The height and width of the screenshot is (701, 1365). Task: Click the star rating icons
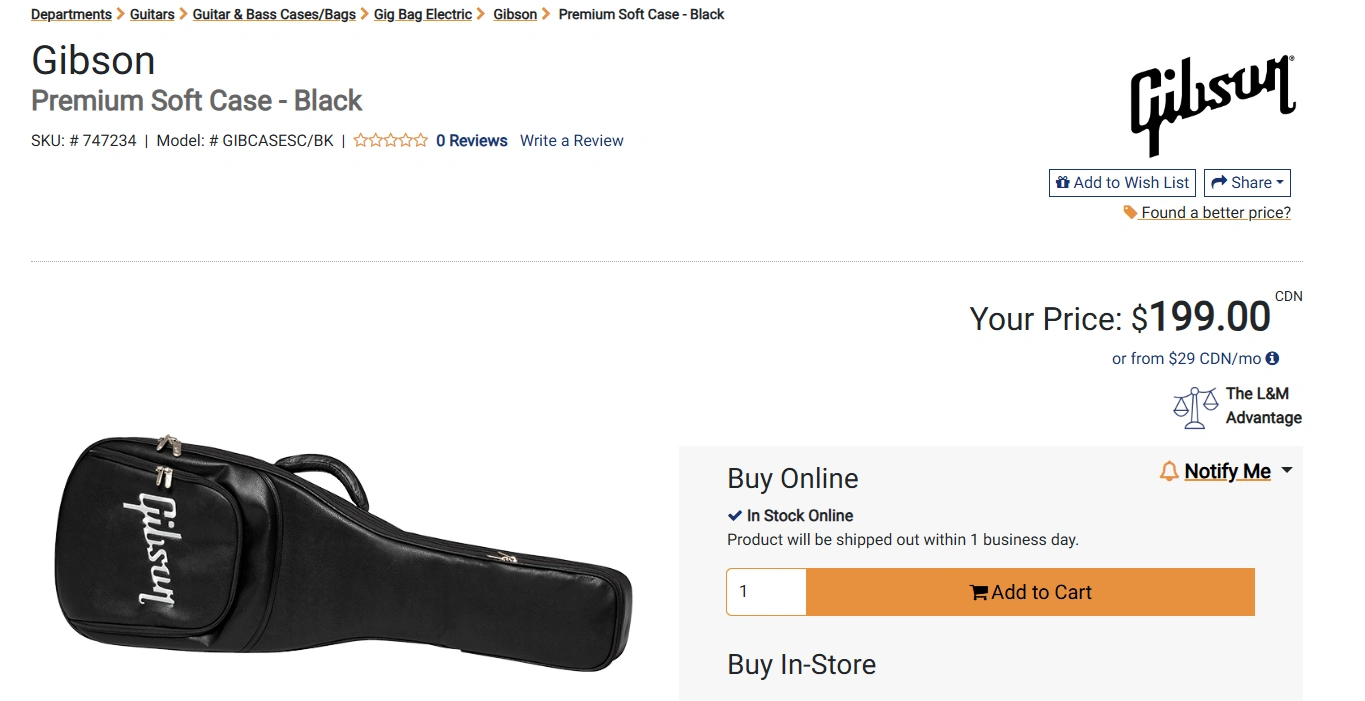tap(391, 141)
